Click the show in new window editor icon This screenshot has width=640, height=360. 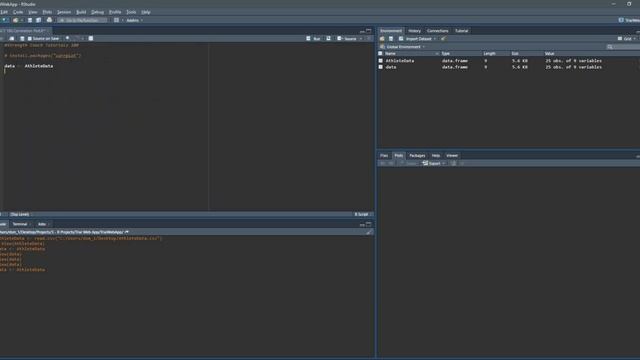[x=12, y=38]
